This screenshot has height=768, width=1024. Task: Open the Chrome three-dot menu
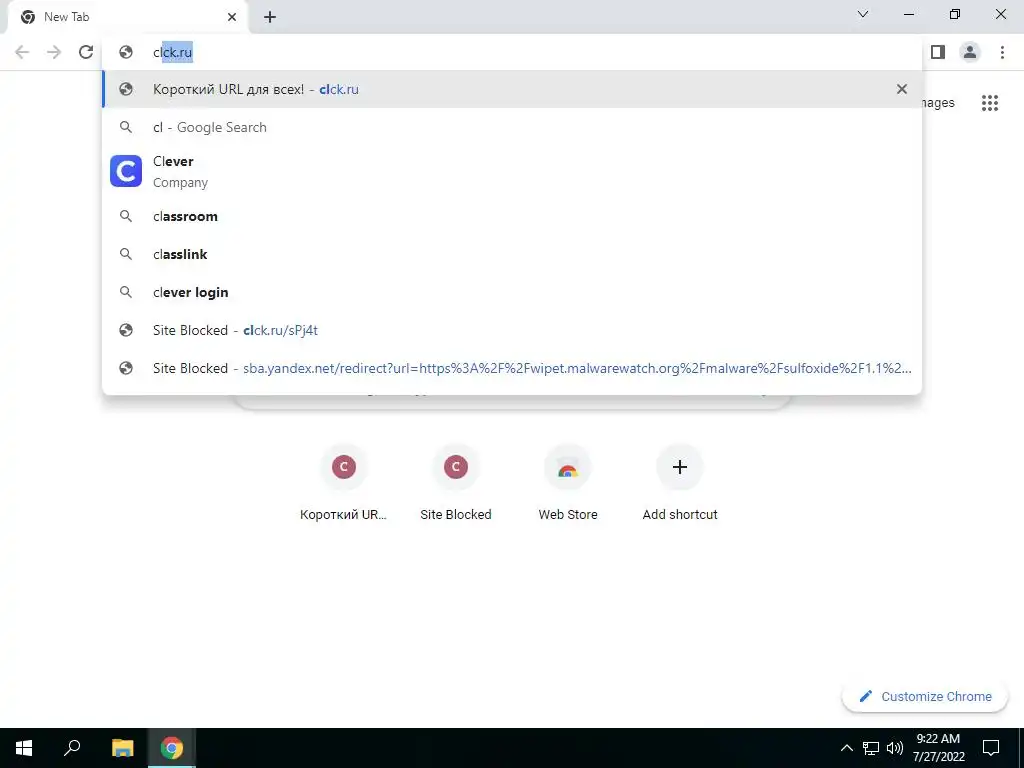click(x=1002, y=52)
